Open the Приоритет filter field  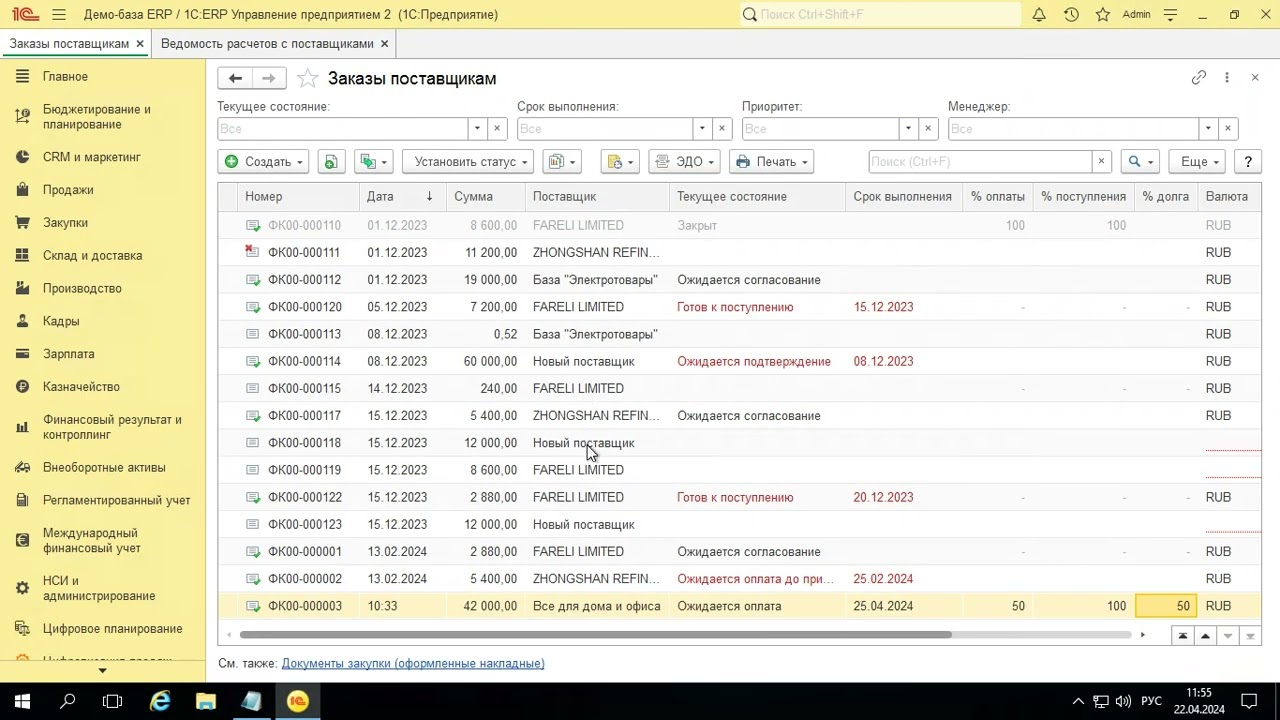point(820,129)
